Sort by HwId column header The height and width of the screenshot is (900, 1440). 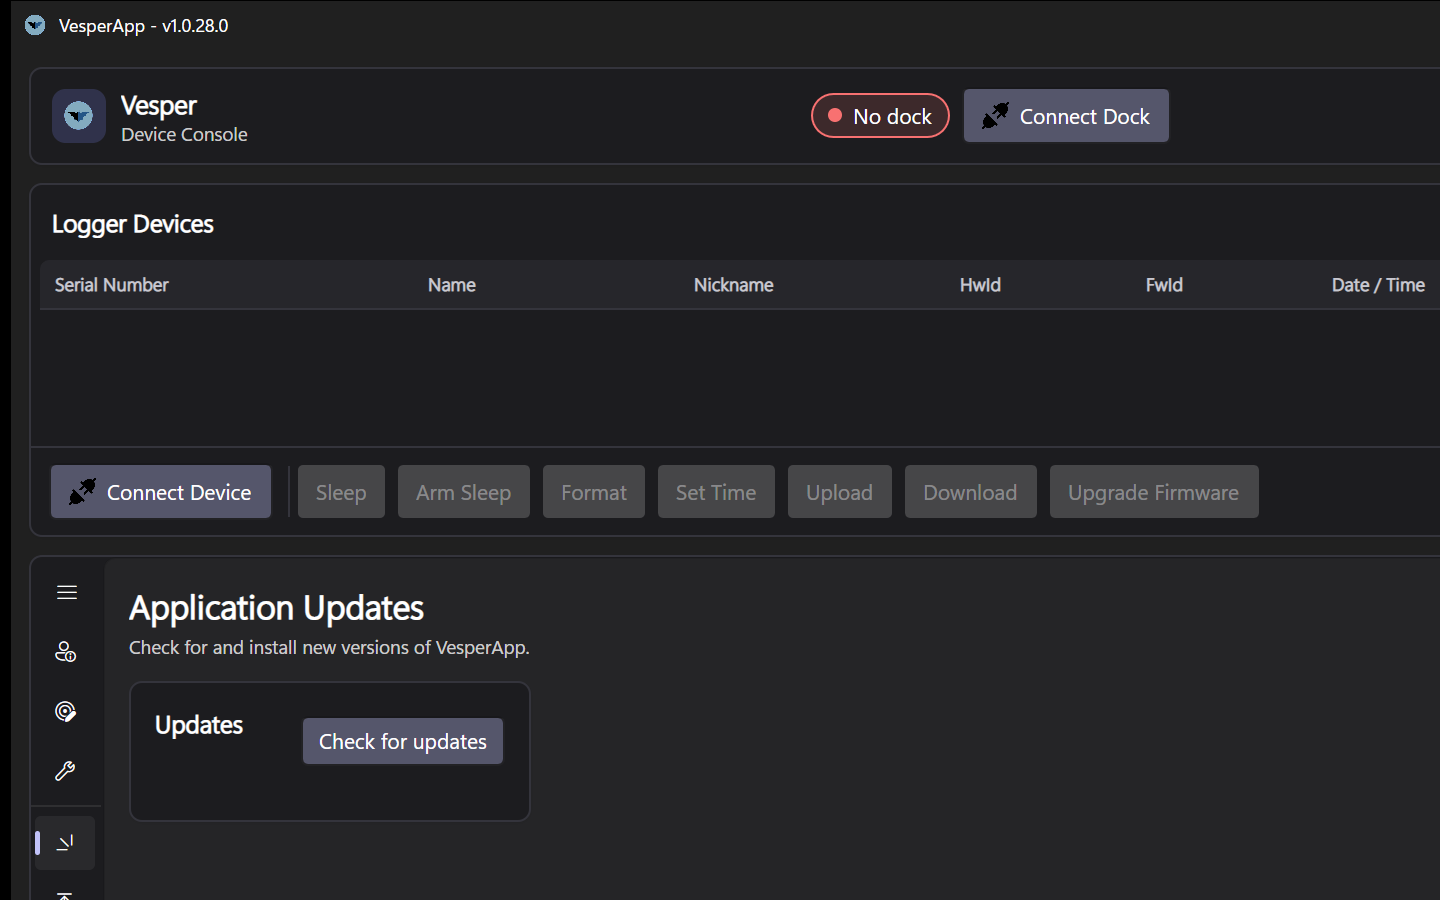[980, 285]
